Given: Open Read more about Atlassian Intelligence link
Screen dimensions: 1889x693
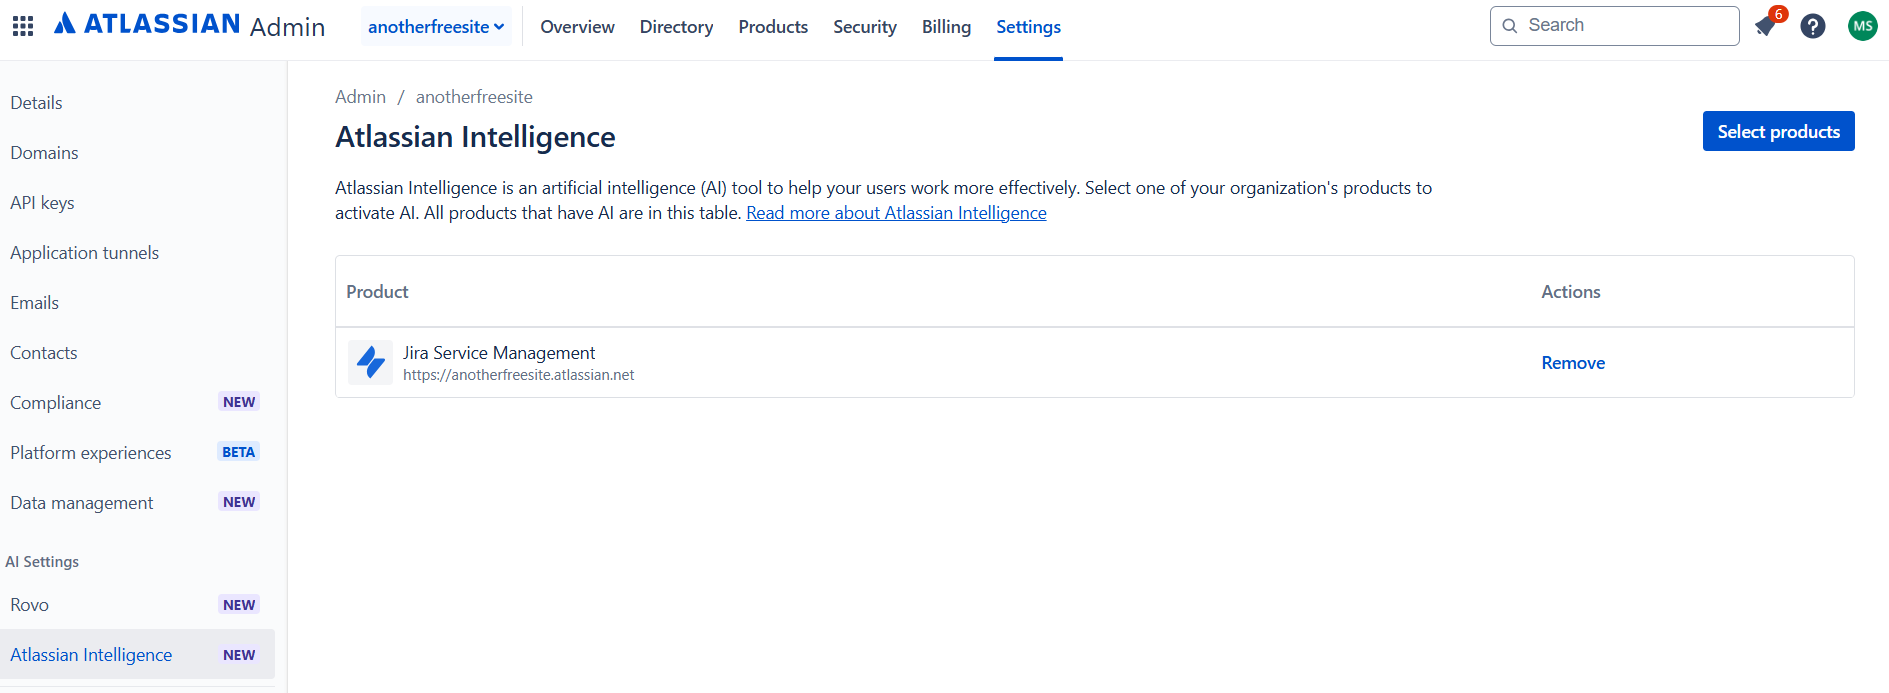Looking at the screenshot, I should point(896,213).
